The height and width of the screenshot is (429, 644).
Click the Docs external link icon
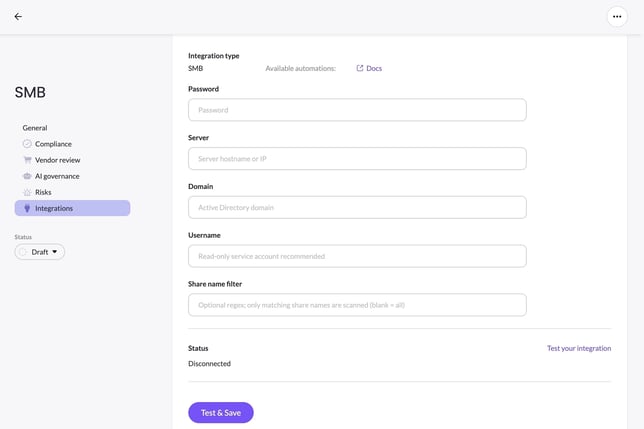(360, 68)
